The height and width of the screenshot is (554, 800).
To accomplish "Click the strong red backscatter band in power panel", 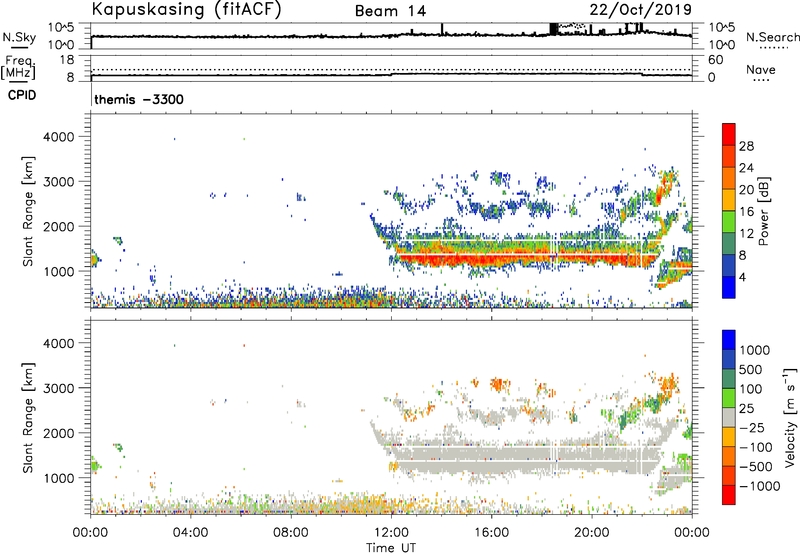I will click(526, 258).
